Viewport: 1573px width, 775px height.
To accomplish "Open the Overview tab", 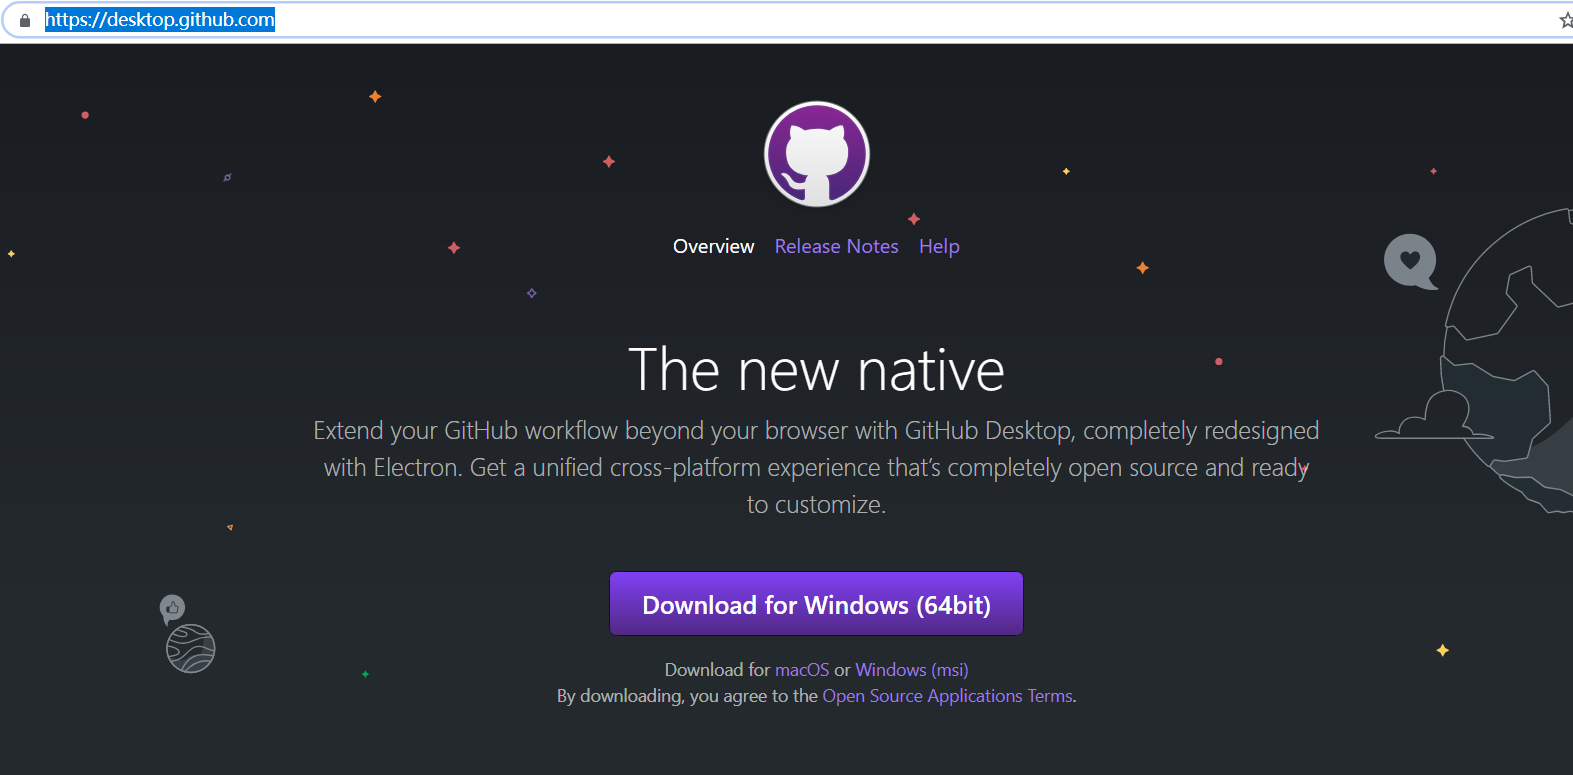I will click(713, 246).
